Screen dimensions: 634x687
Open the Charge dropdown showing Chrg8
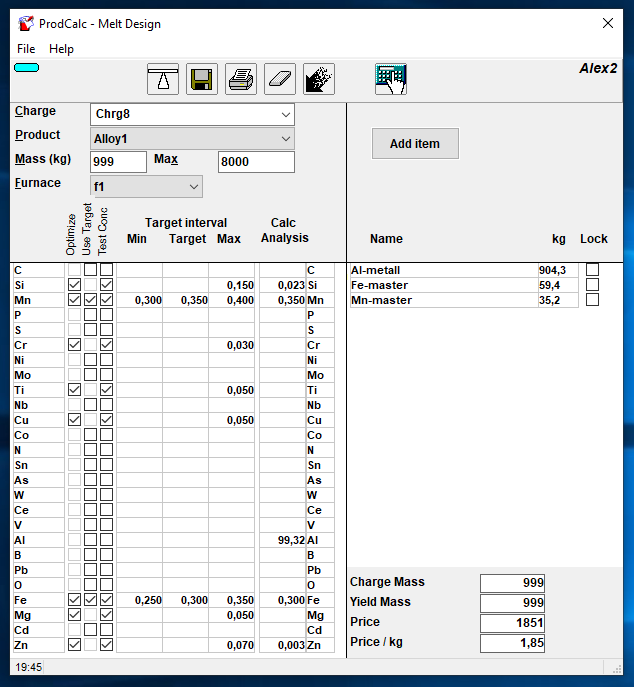[x=192, y=114]
